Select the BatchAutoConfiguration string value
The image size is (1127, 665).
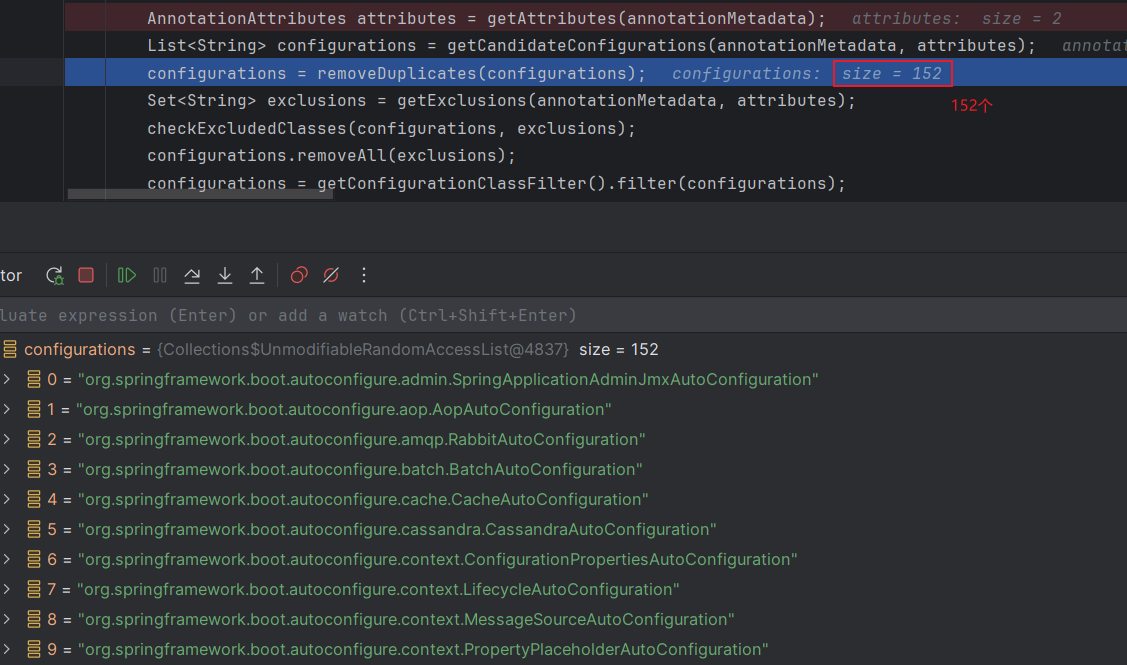(x=360, y=469)
